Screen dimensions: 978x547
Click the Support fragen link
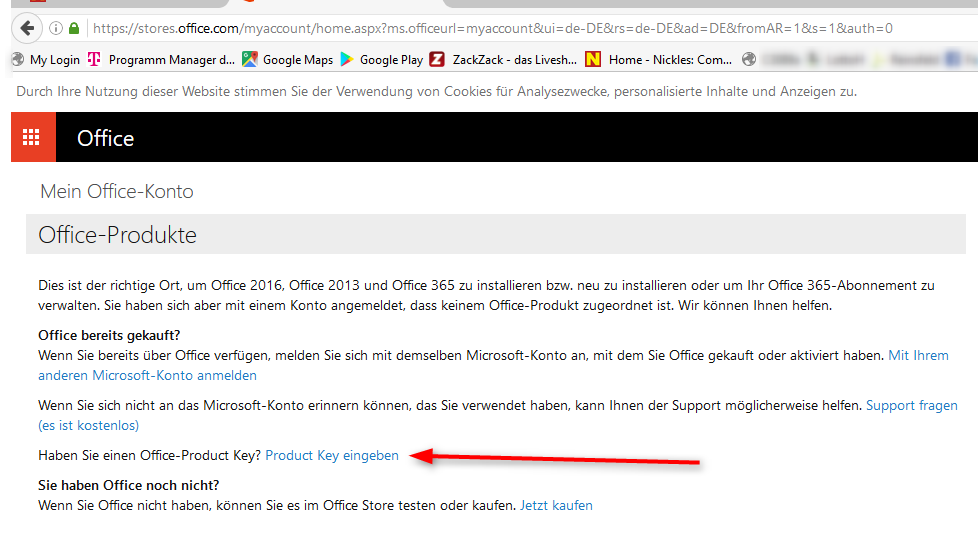pyautogui.click(x=911, y=406)
